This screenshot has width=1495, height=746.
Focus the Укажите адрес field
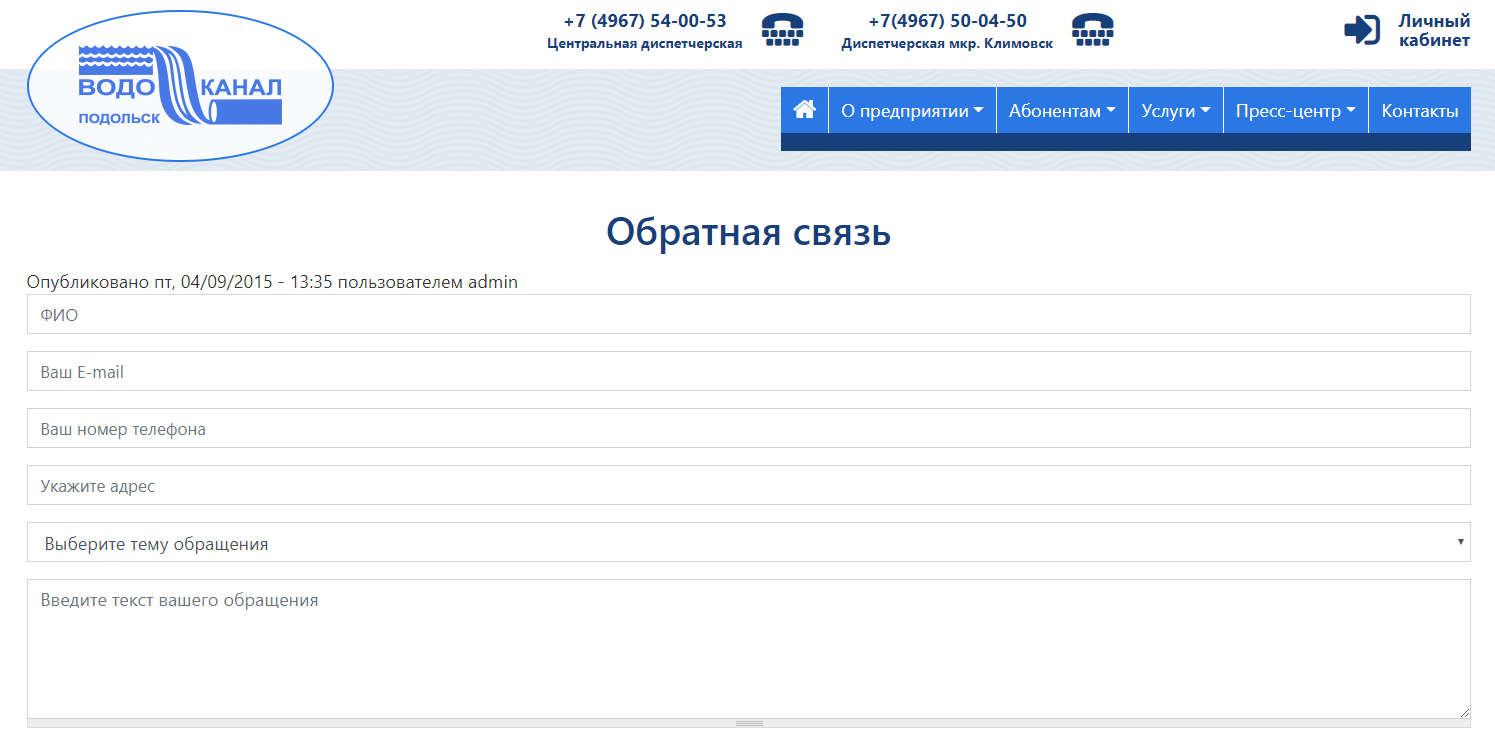(749, 485)
